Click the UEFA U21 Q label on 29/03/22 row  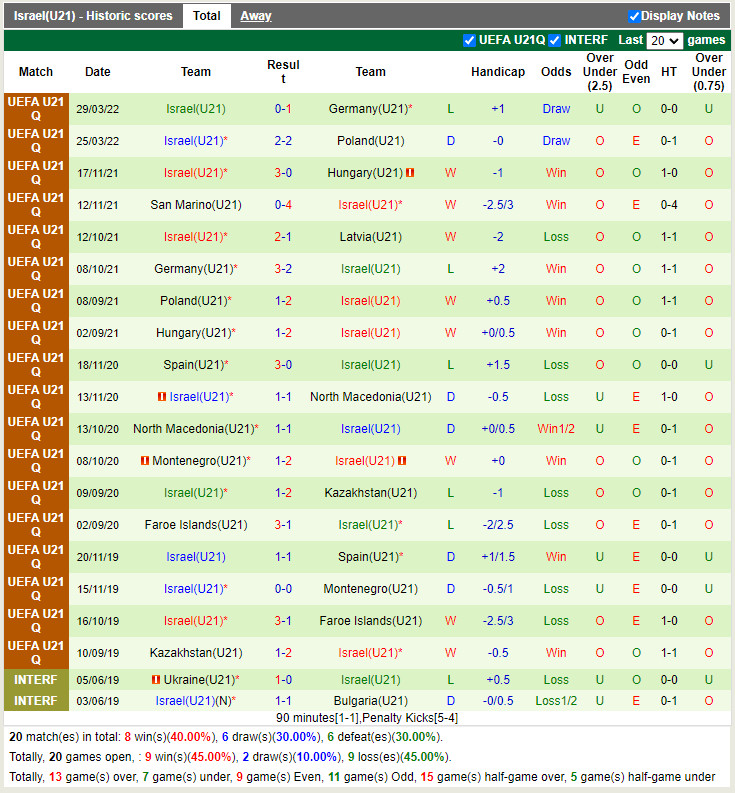pos(36,109)
